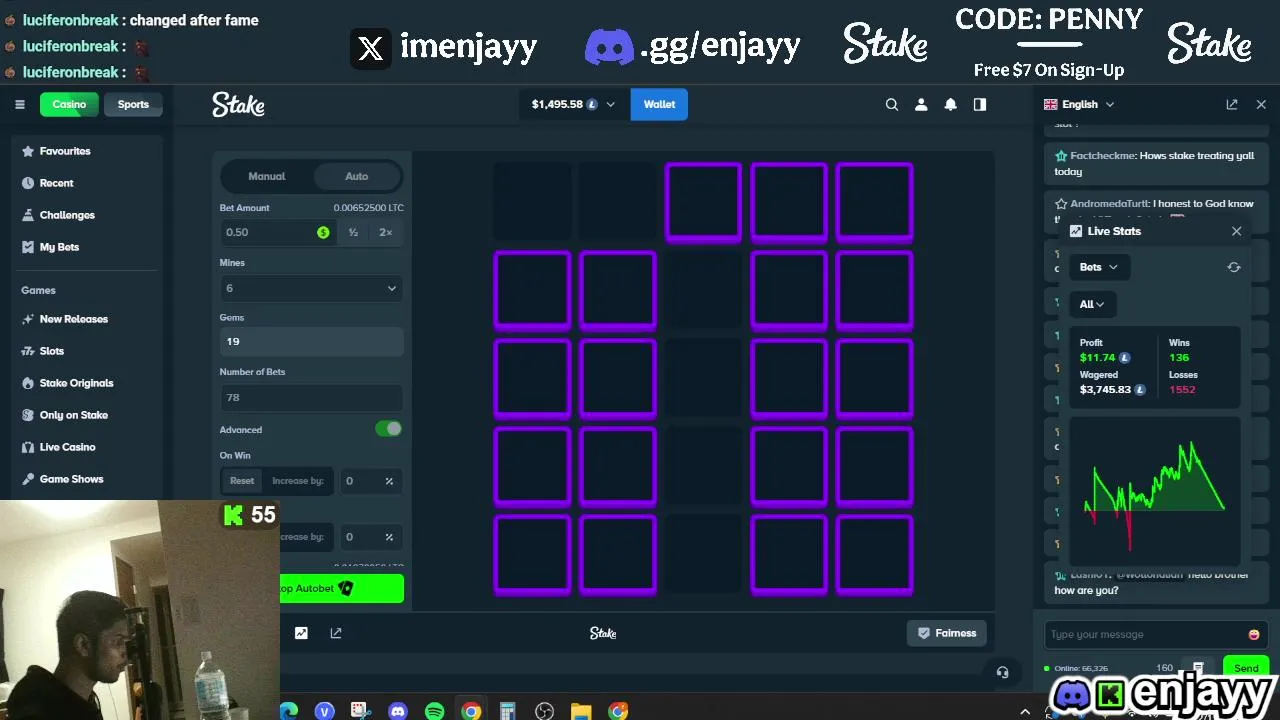Switch to the Auto tab
1280x720 pixels.
[357, 176]
